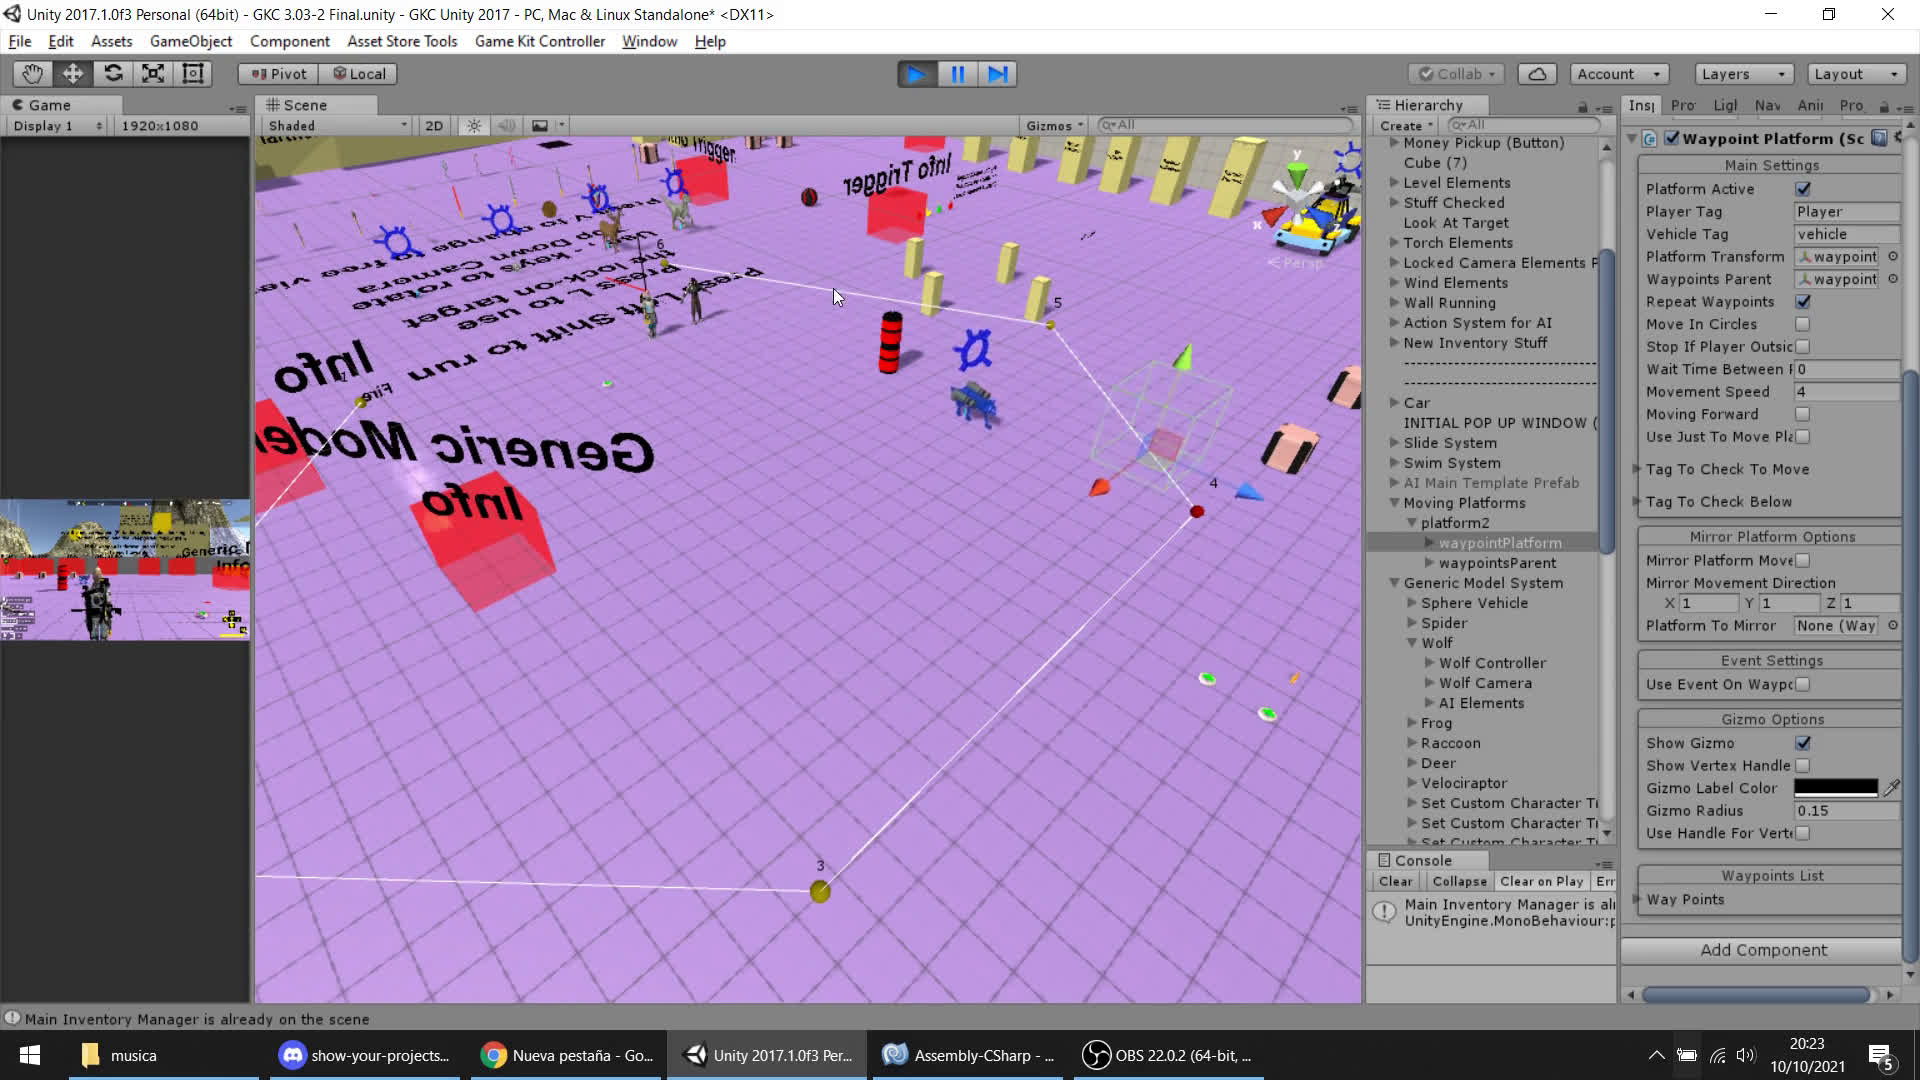The height and width of the screenshot is (1080, 1920).
Task: Open the Cloud services icon
Action: tap(1537, 74)
